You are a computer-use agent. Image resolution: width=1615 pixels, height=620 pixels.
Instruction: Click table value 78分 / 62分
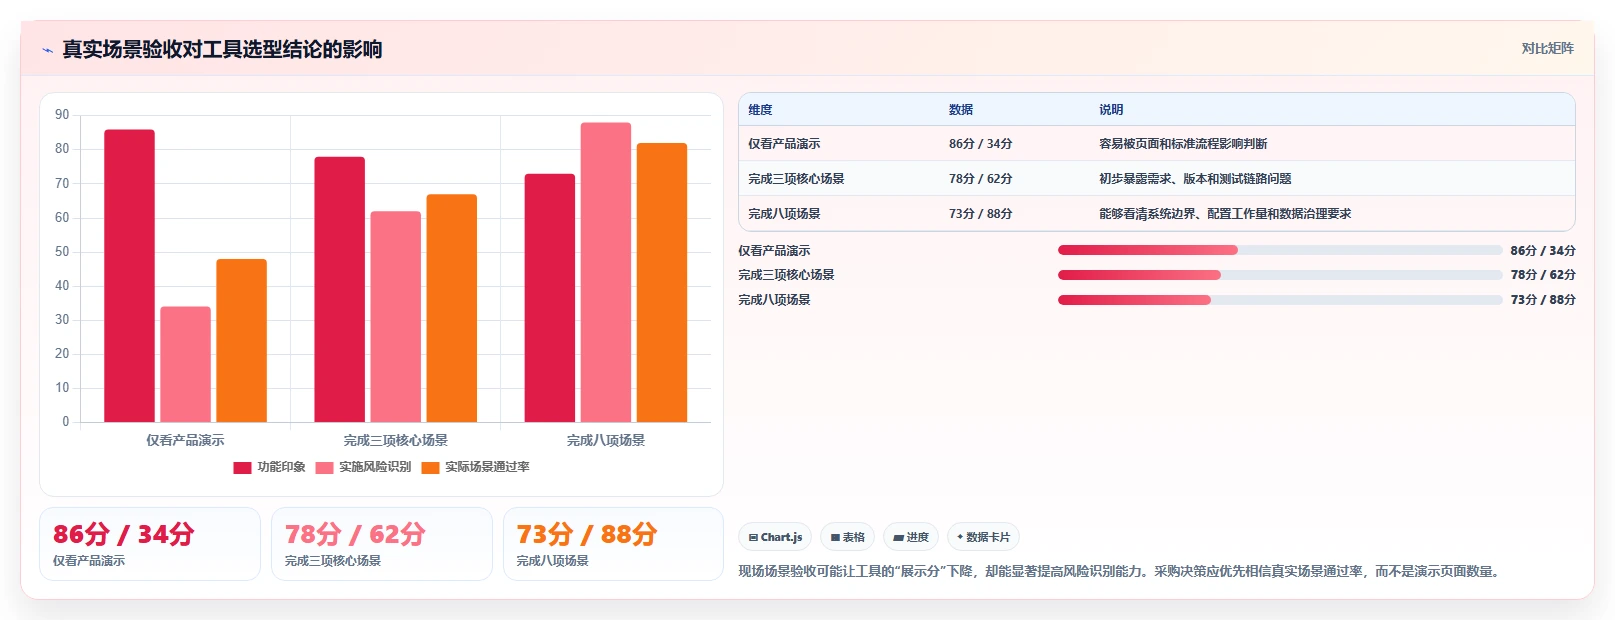tap(980, 179)
